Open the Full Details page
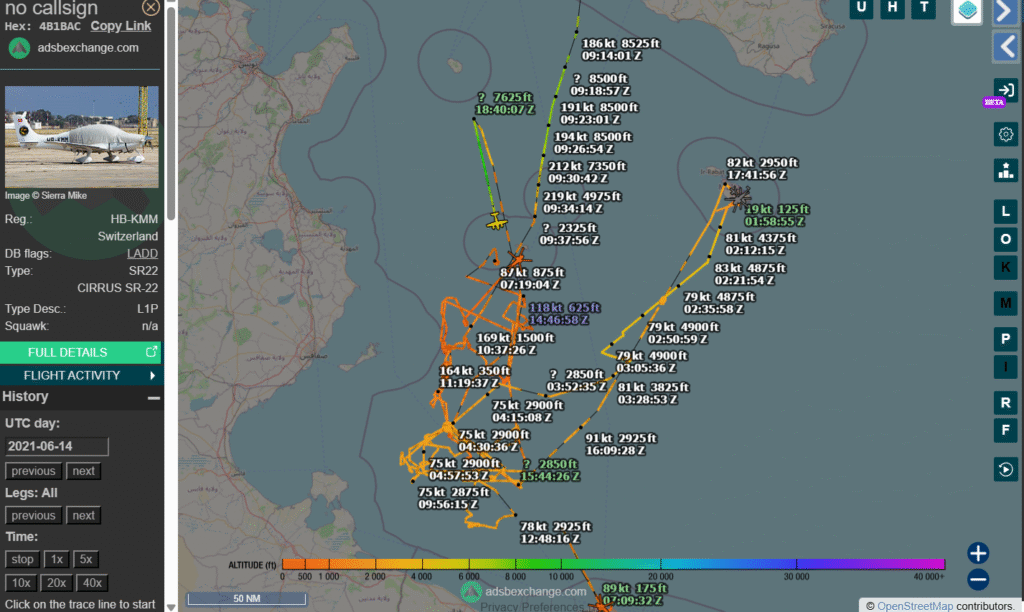1024x612 pixels. [80, 352]
